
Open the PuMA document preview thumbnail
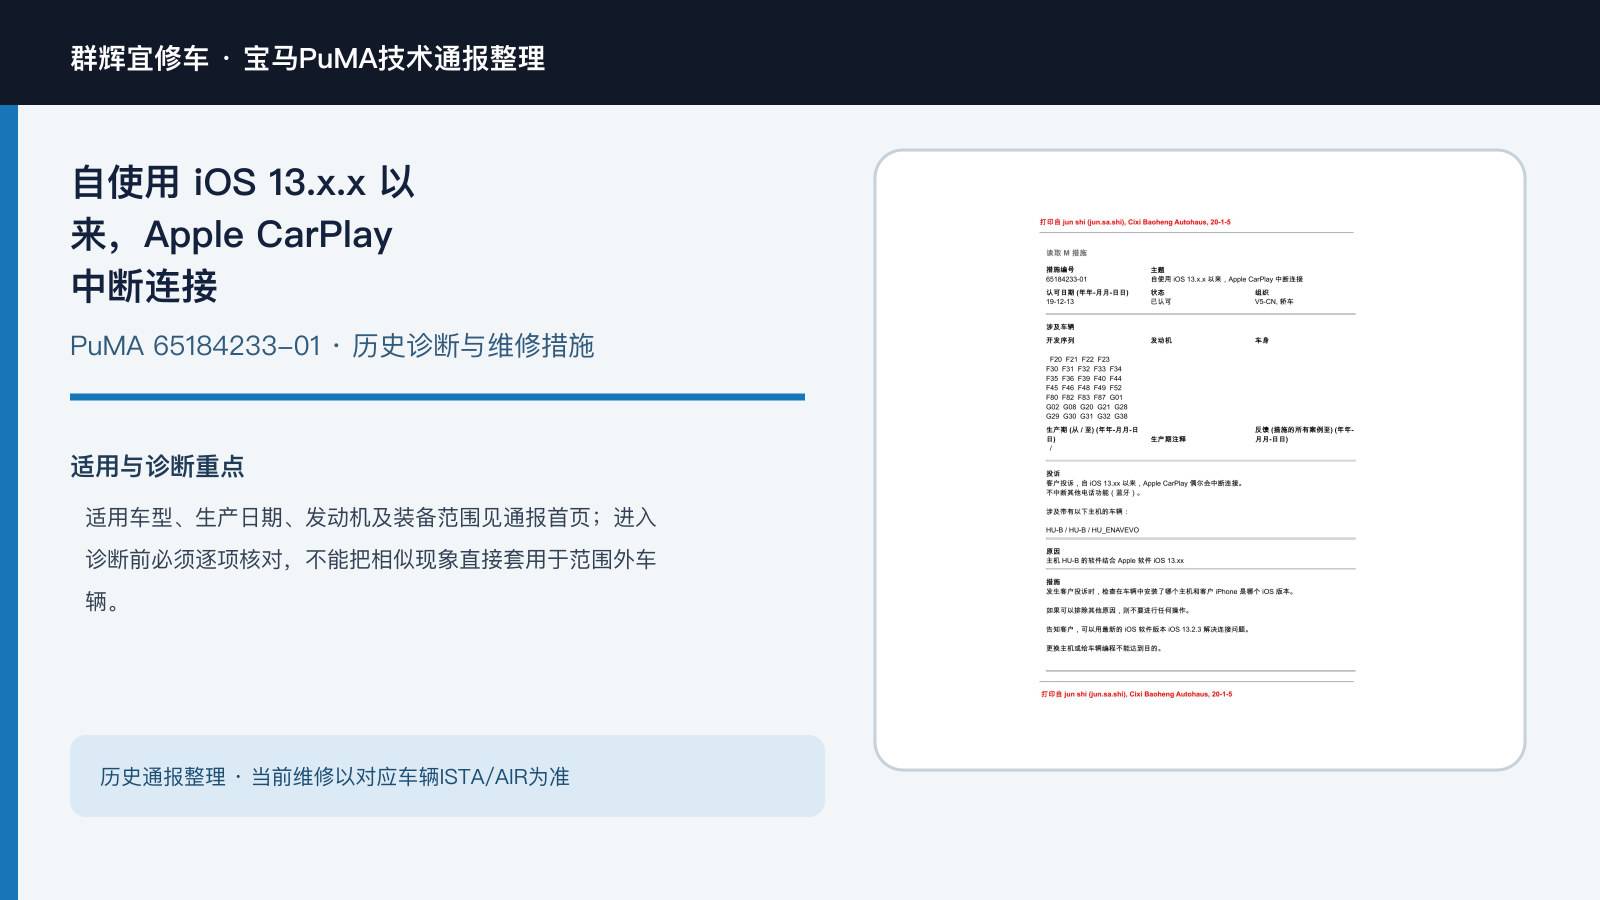point(1200,460)
